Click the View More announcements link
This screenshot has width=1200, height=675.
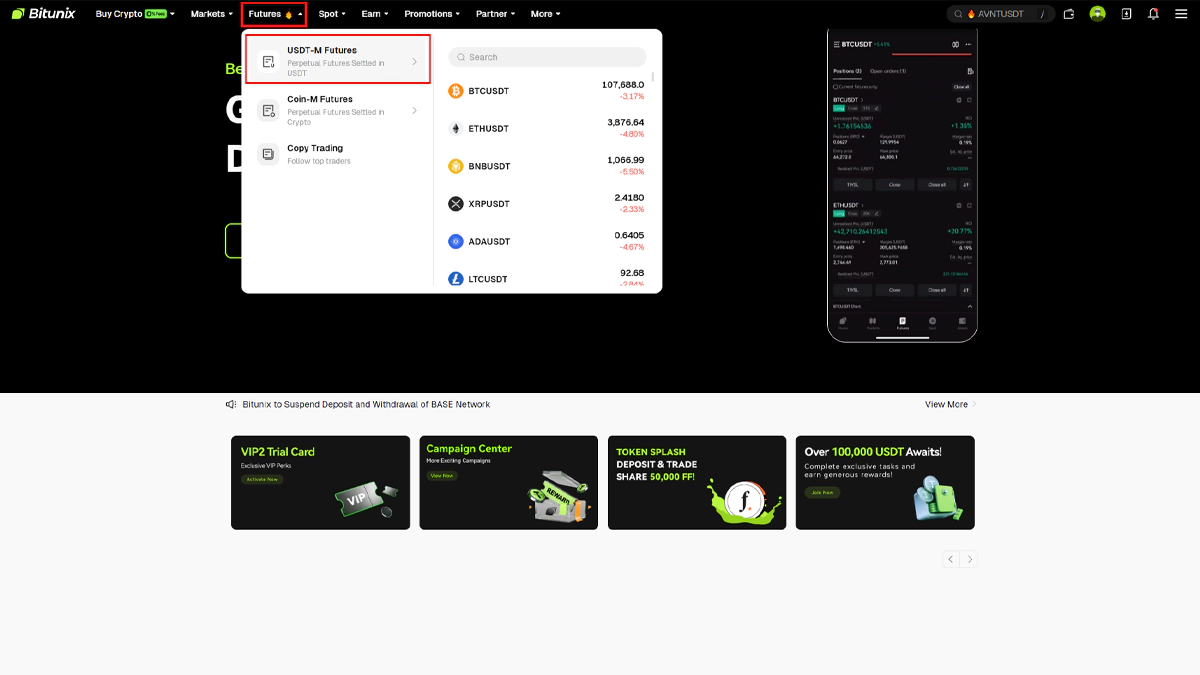tap(950, 405)
